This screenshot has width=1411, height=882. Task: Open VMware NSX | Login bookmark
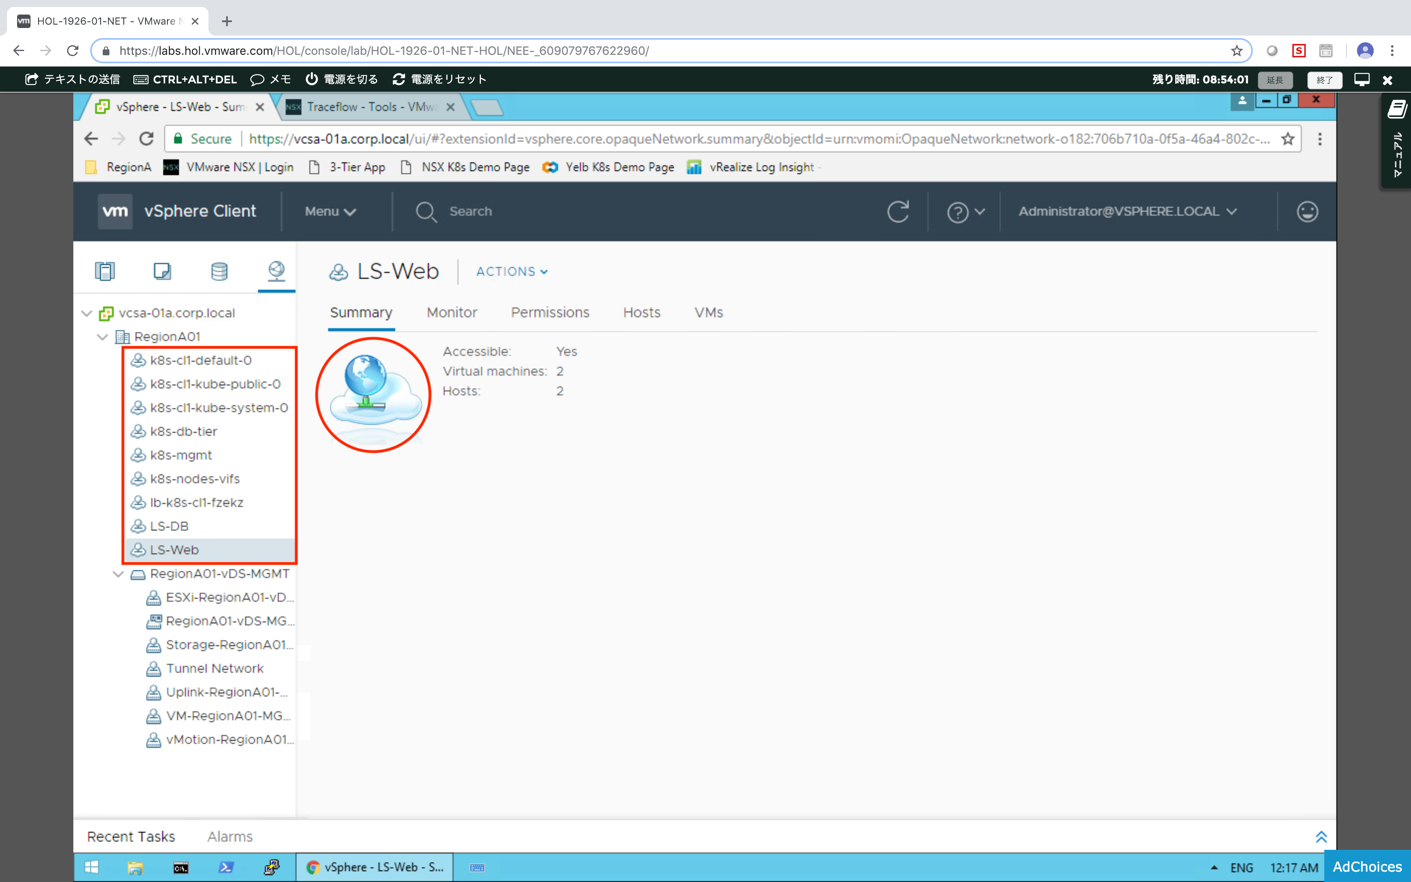[x=229, y=167]
